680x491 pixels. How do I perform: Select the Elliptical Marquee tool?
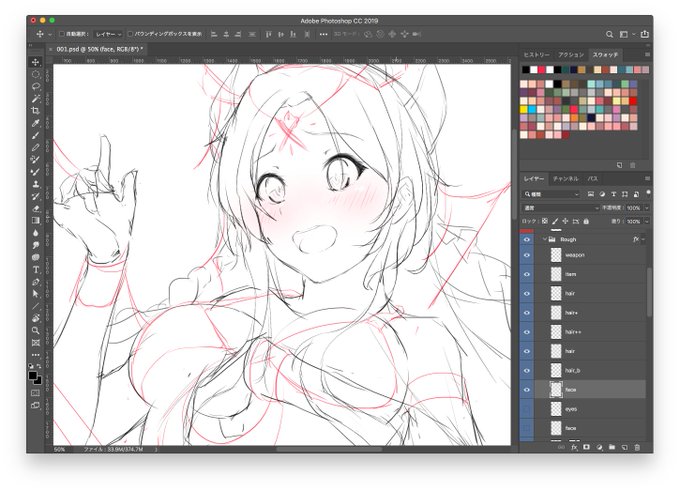[x=36, y=74]
